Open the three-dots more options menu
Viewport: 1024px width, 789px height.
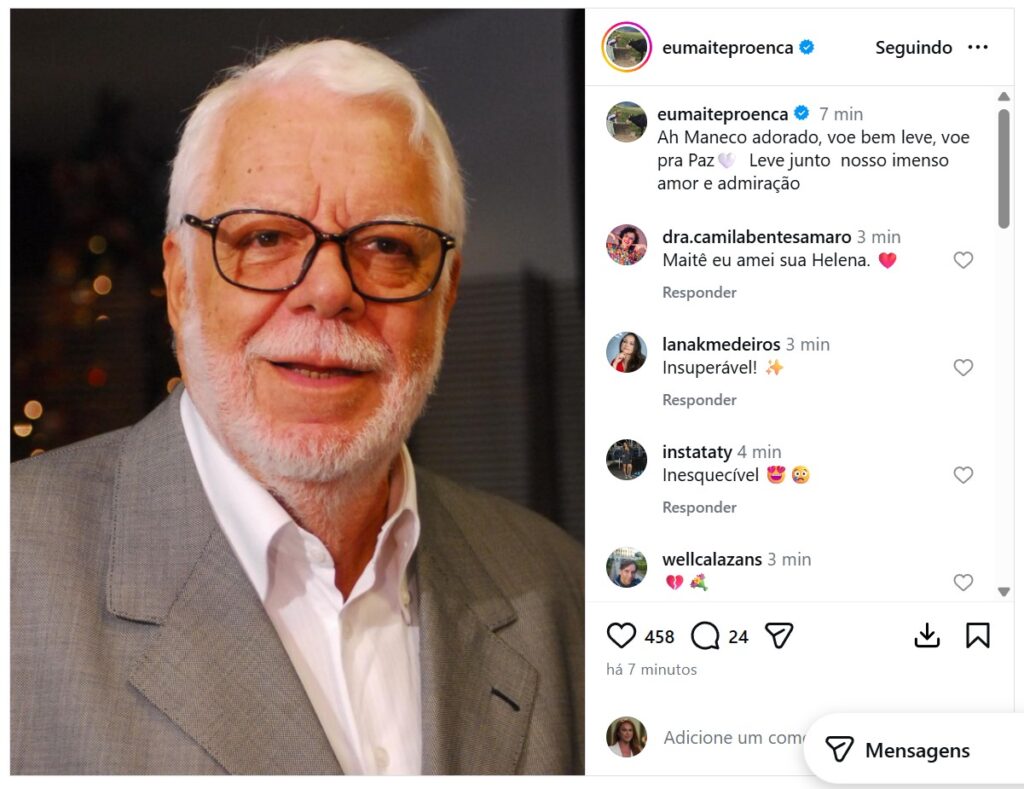coord(977,48)
